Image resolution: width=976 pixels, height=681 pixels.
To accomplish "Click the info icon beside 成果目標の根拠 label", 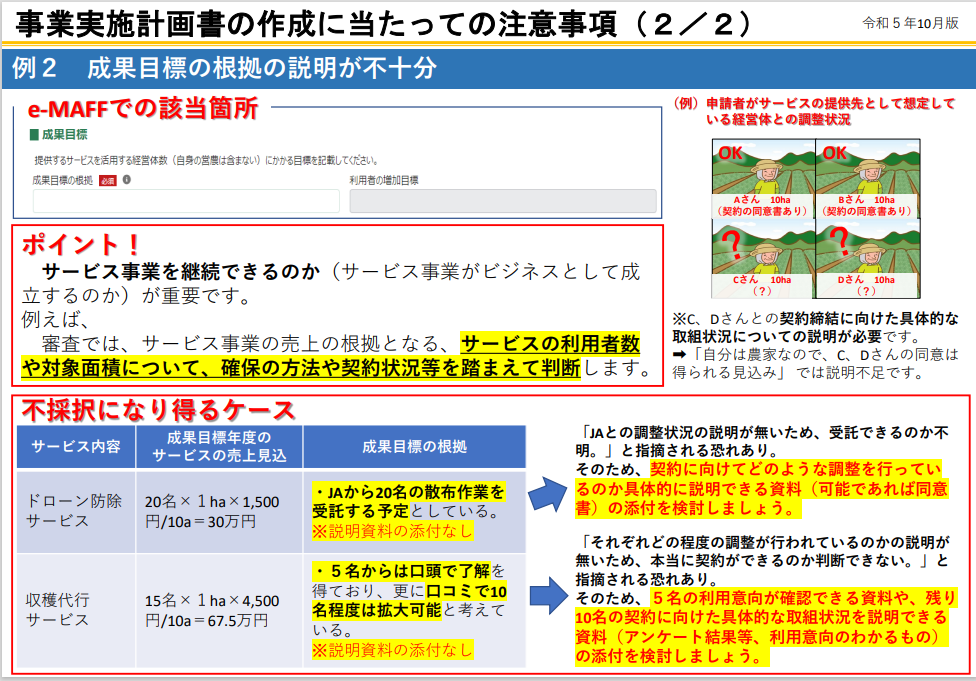I will click(x=126, y=180).
